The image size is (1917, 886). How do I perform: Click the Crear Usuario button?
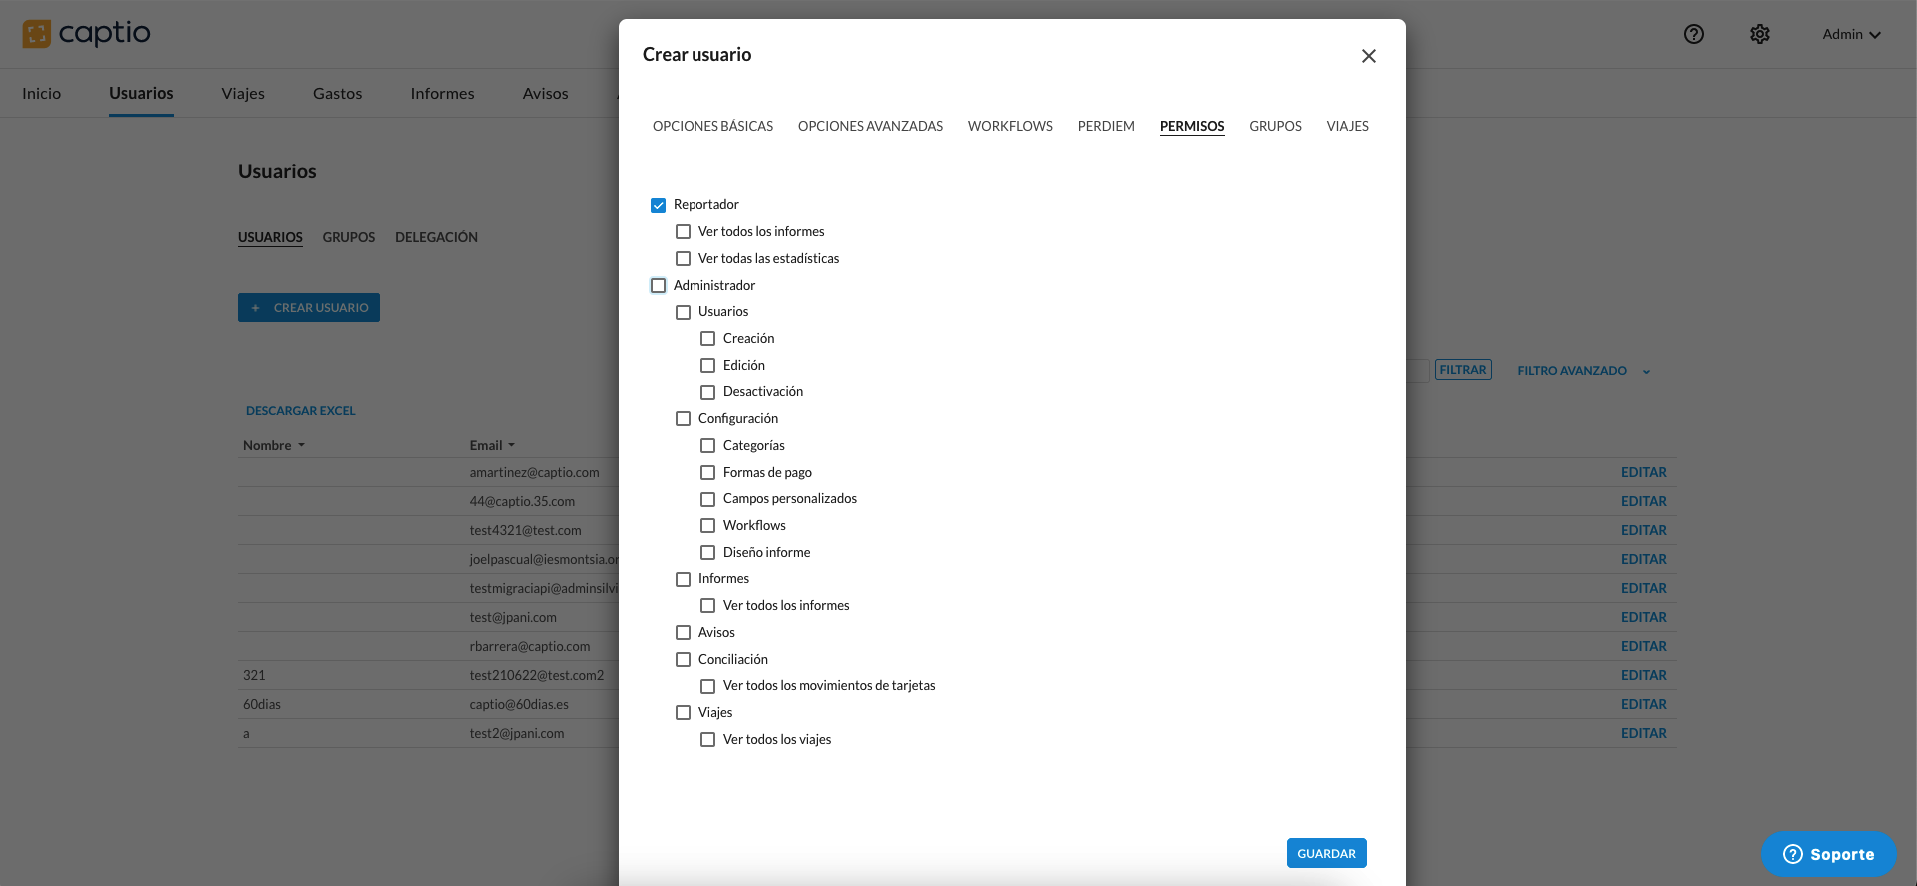309,308
